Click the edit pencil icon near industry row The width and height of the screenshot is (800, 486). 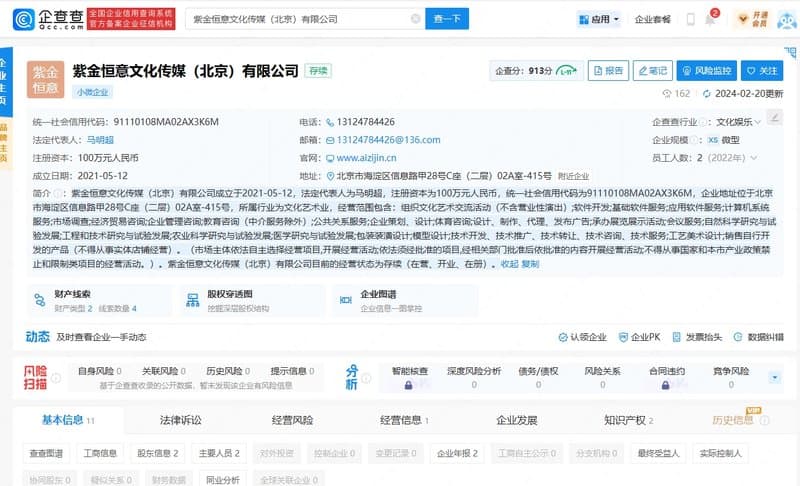coord(774,118)
